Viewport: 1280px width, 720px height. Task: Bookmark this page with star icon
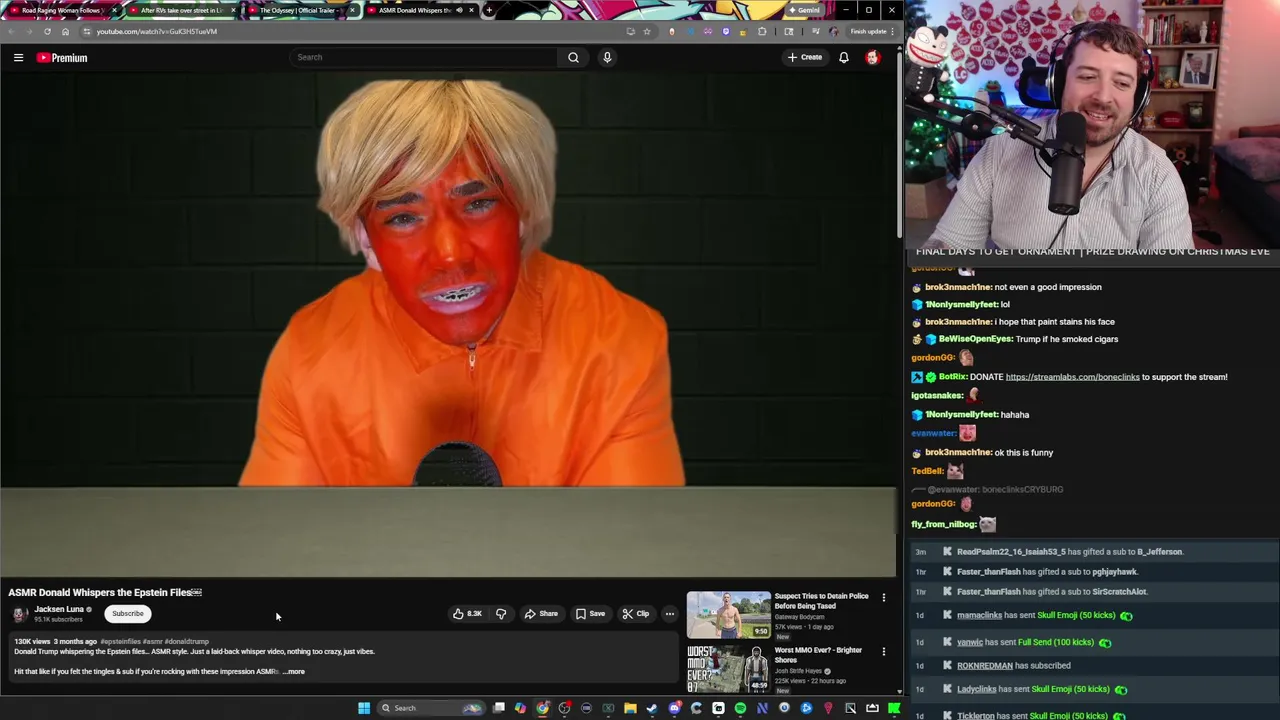[646, 31]
